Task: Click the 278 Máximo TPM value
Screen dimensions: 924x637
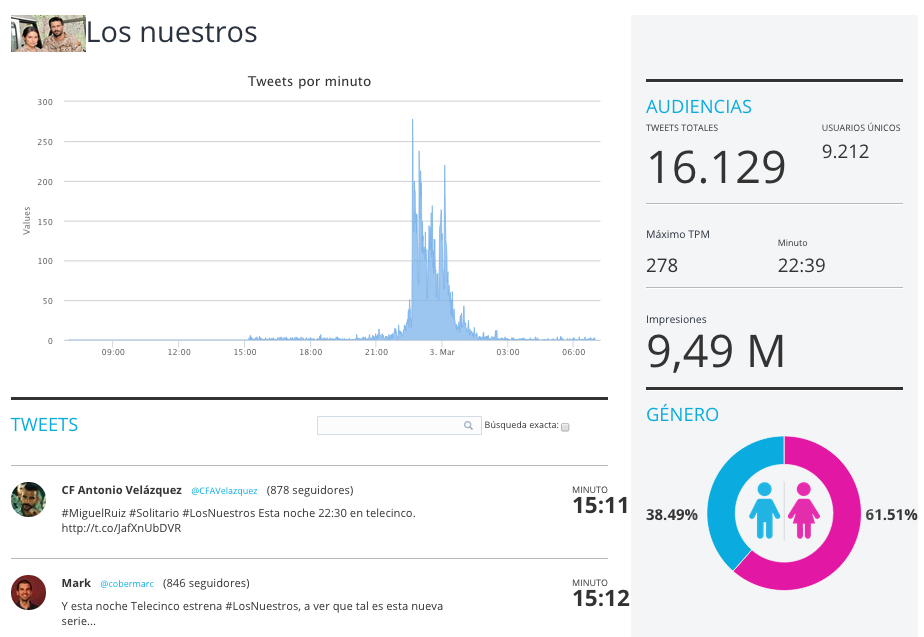Action: point(662,266)
